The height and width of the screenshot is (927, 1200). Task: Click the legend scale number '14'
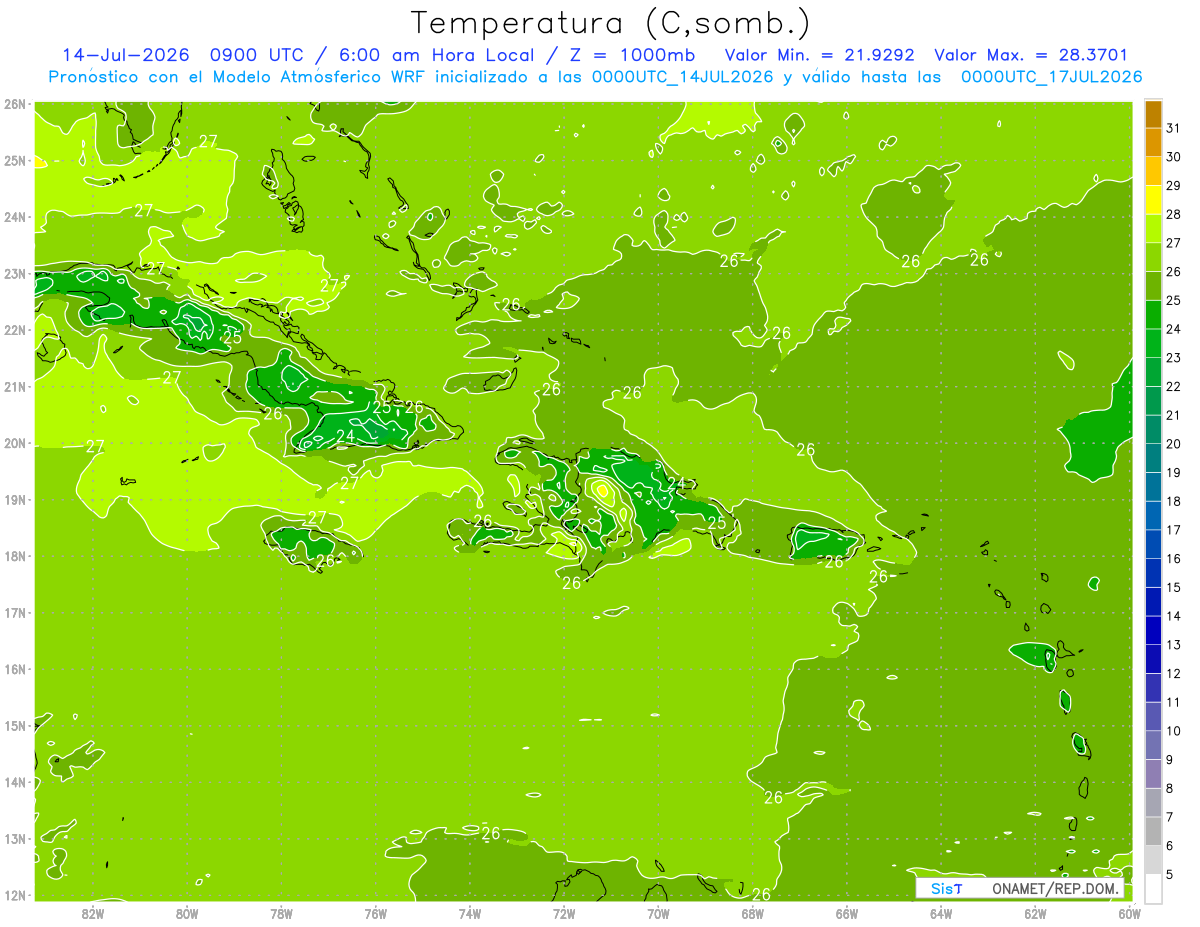[1174, 616]
